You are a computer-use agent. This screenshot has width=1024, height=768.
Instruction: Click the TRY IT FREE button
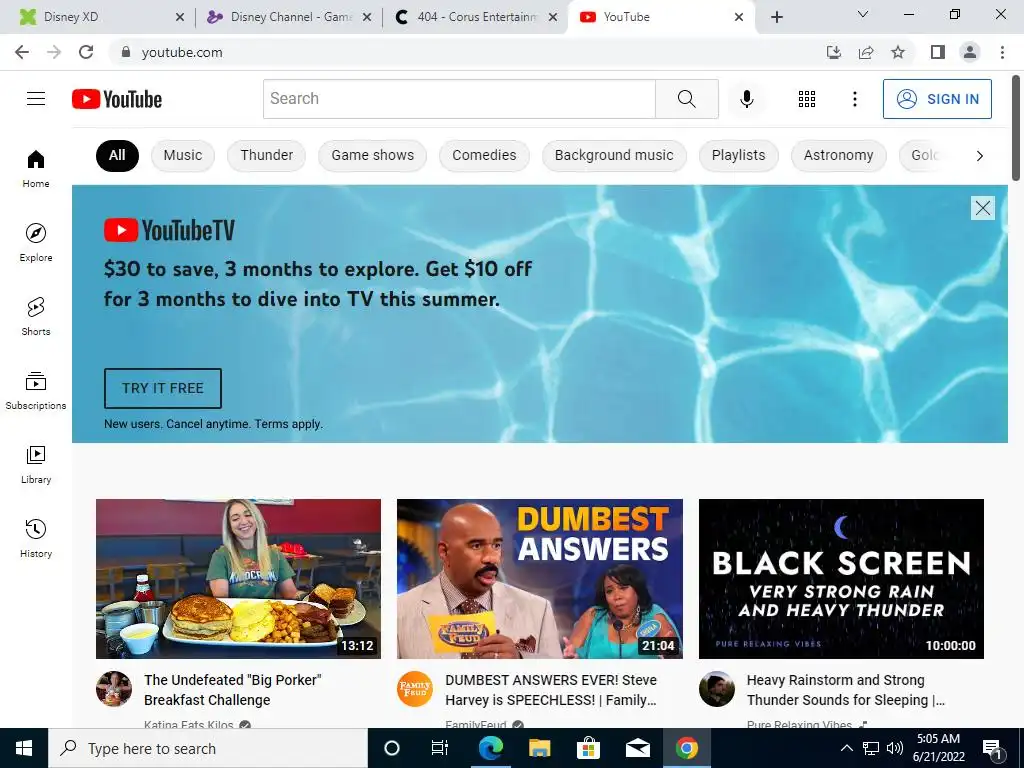pos(163,388)
